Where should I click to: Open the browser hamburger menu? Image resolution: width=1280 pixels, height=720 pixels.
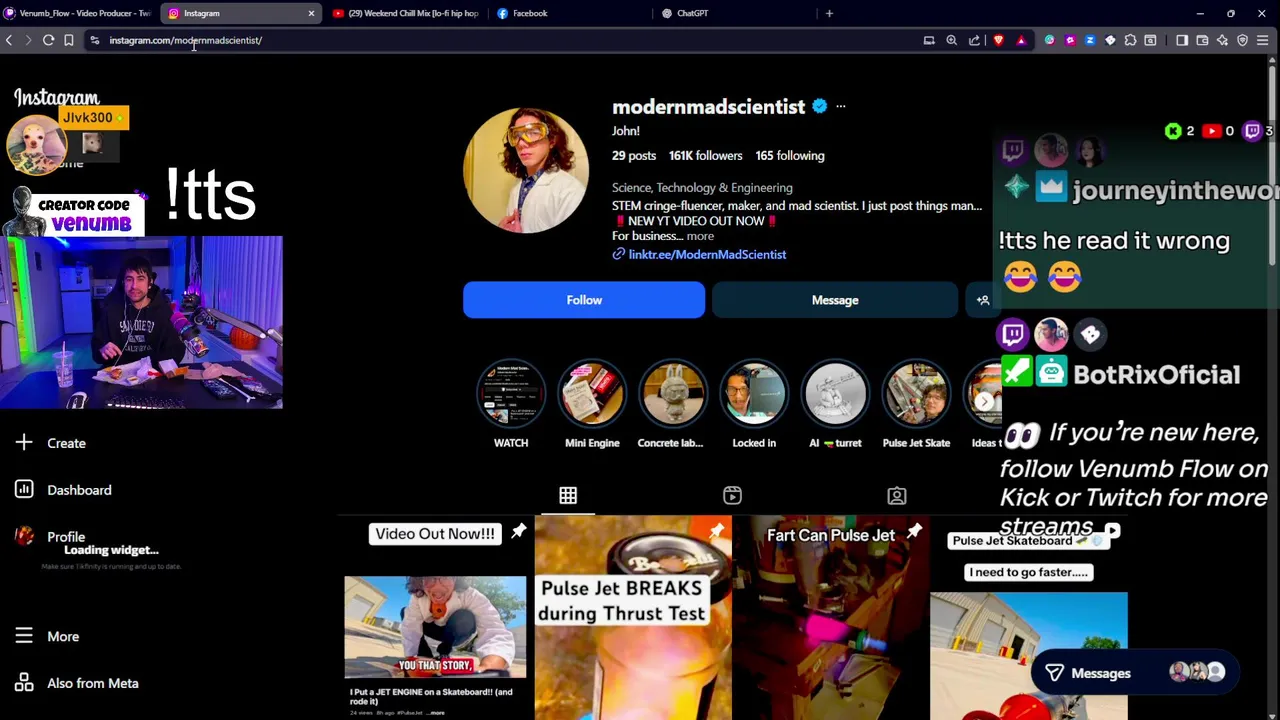(1263, 40)
